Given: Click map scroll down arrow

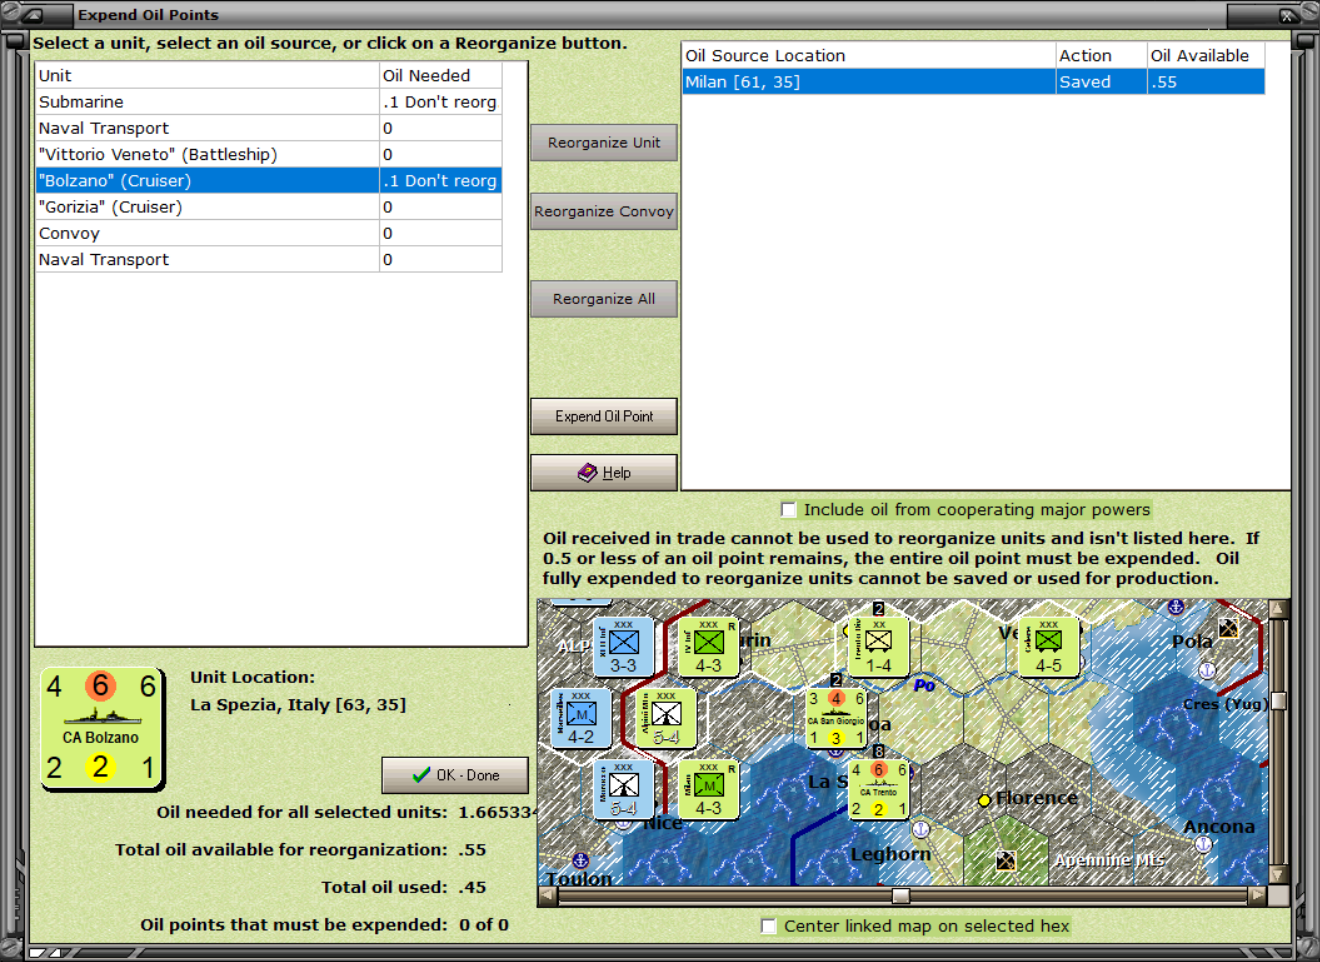Looking at the screenshot, I should [1278, 874].
